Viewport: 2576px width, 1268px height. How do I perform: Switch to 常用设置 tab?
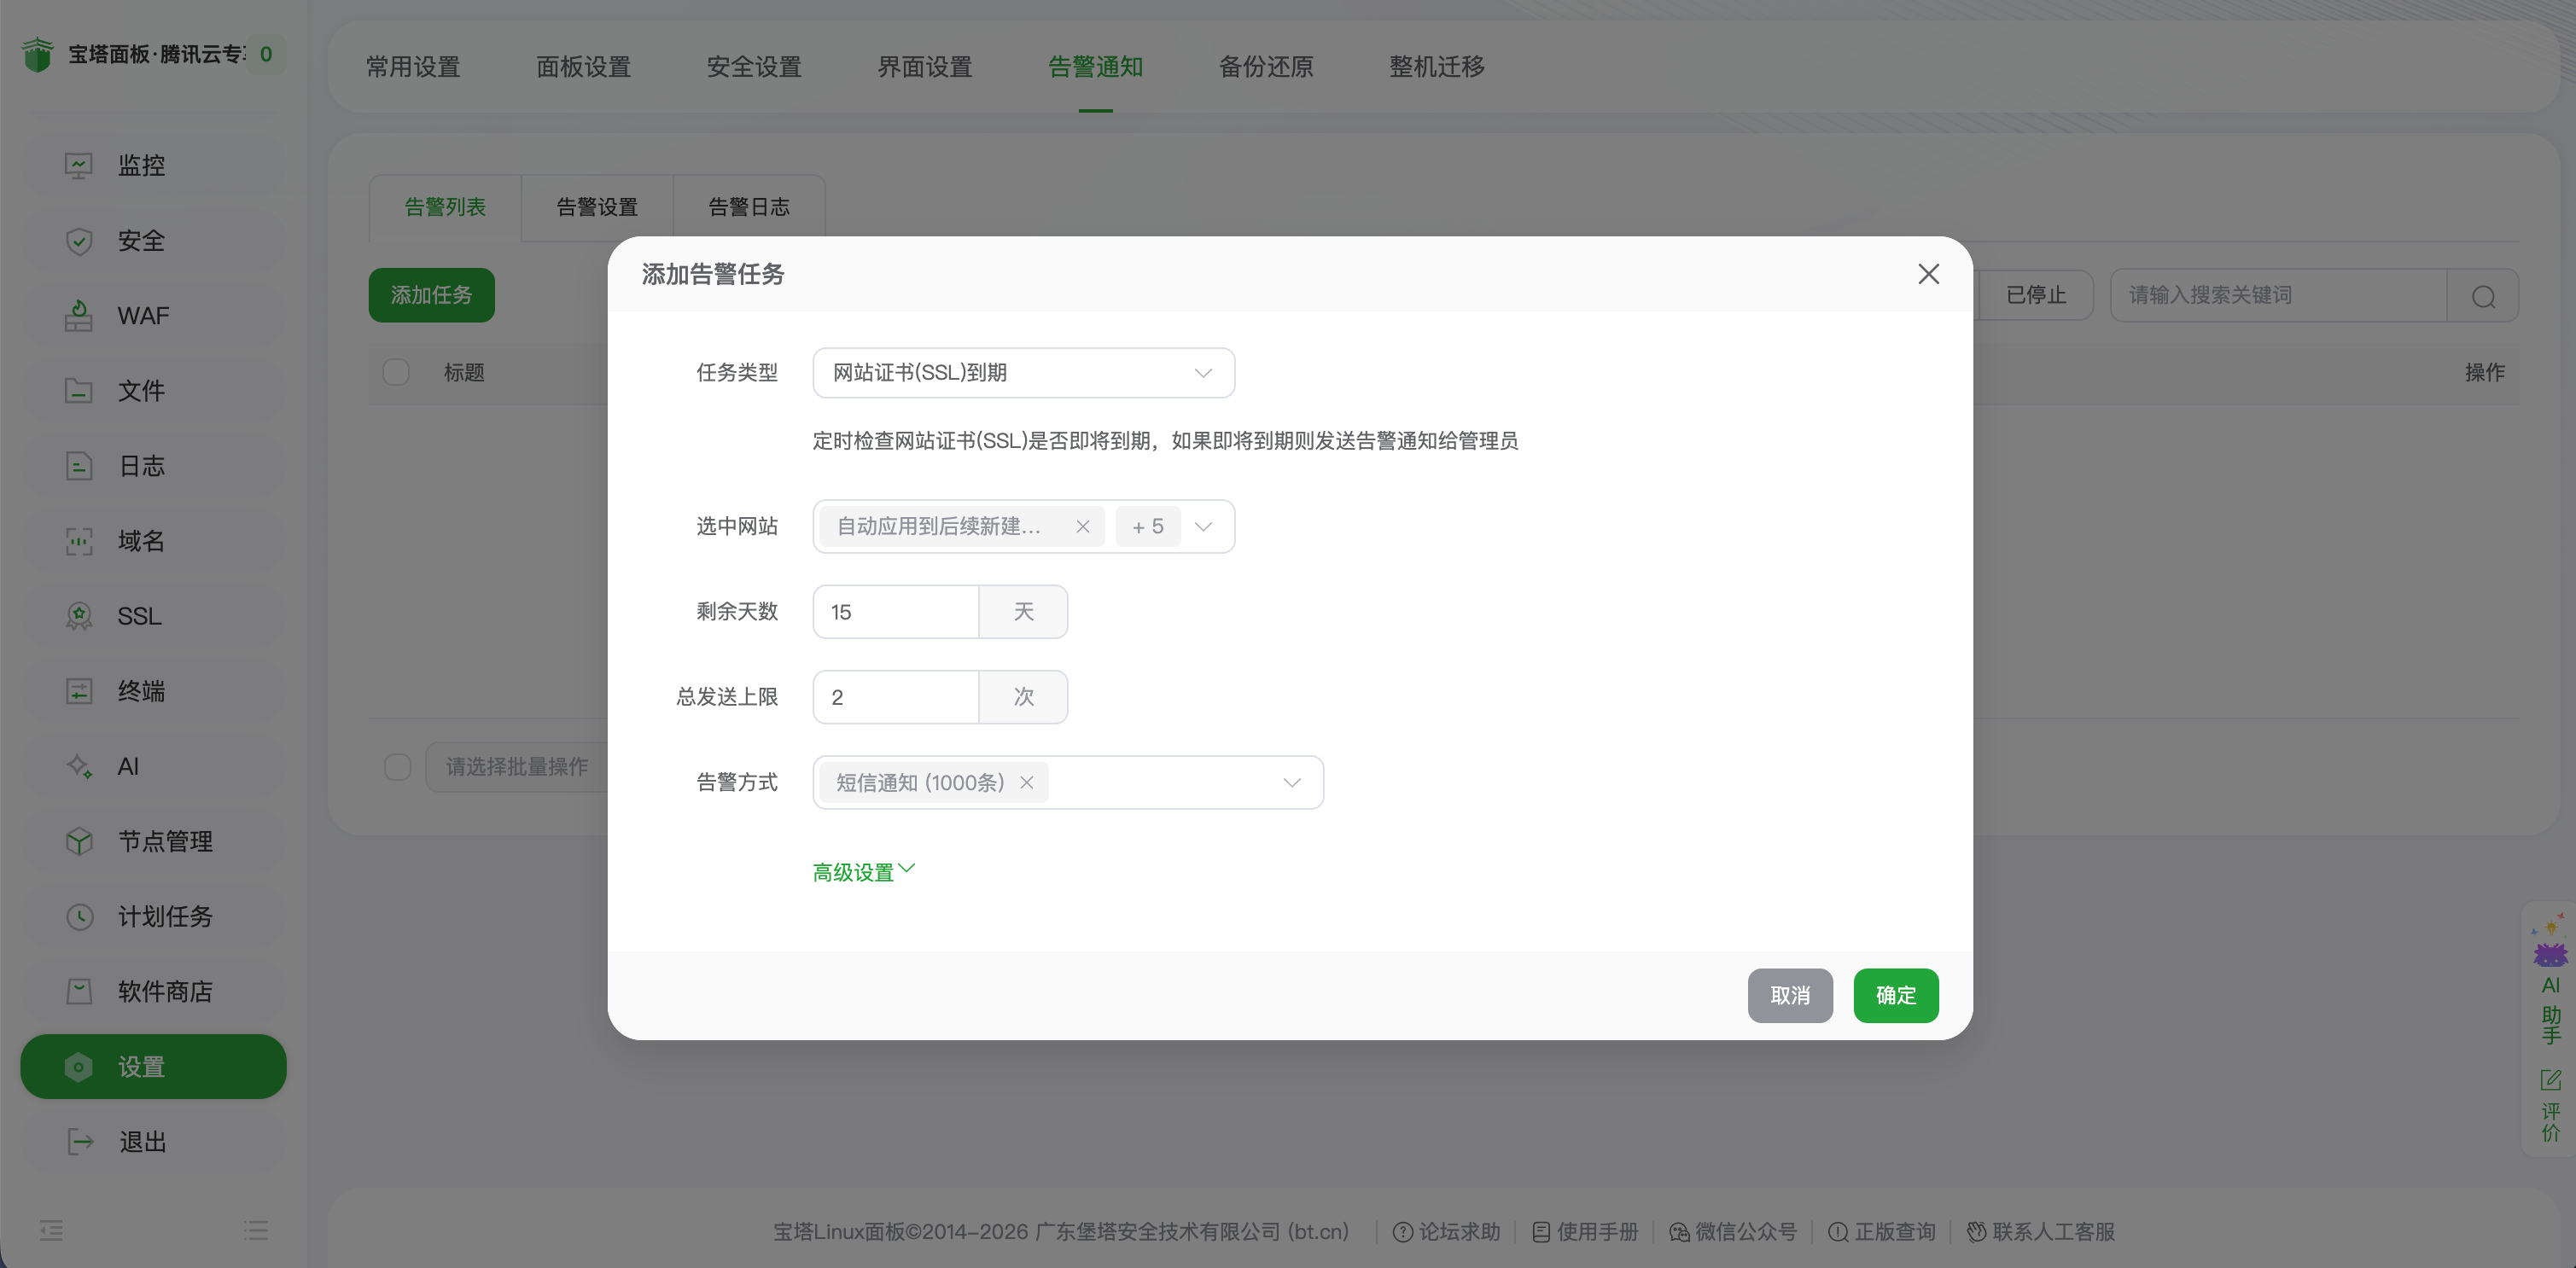coord(413,67)
